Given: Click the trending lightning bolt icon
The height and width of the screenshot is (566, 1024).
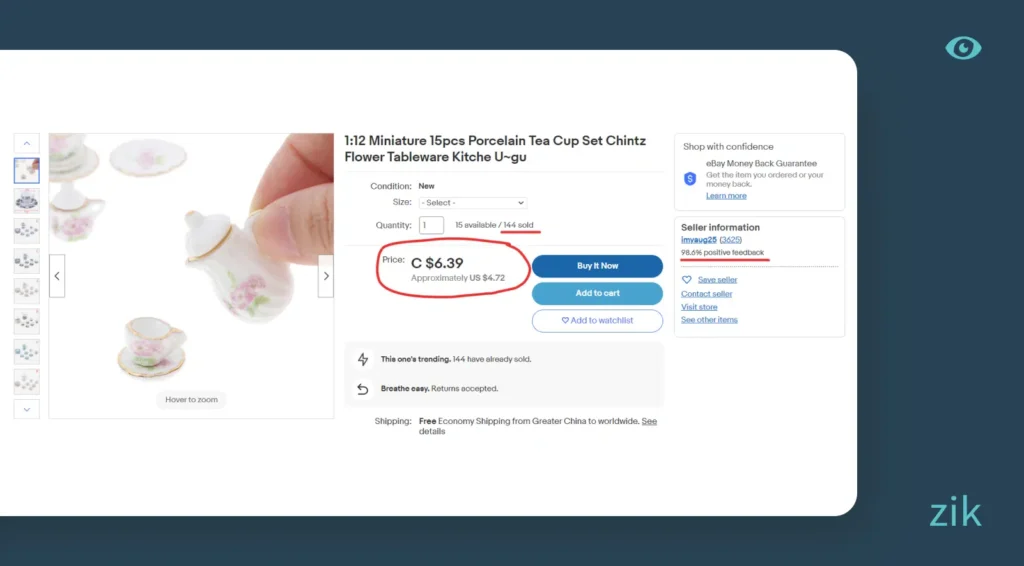Looking at the screenshot, I should pyautogui.click(x=363, y=359).
